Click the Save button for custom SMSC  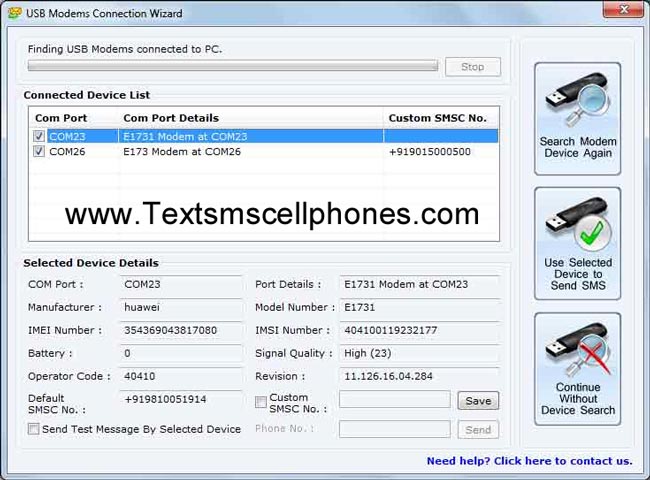(478, 401)
